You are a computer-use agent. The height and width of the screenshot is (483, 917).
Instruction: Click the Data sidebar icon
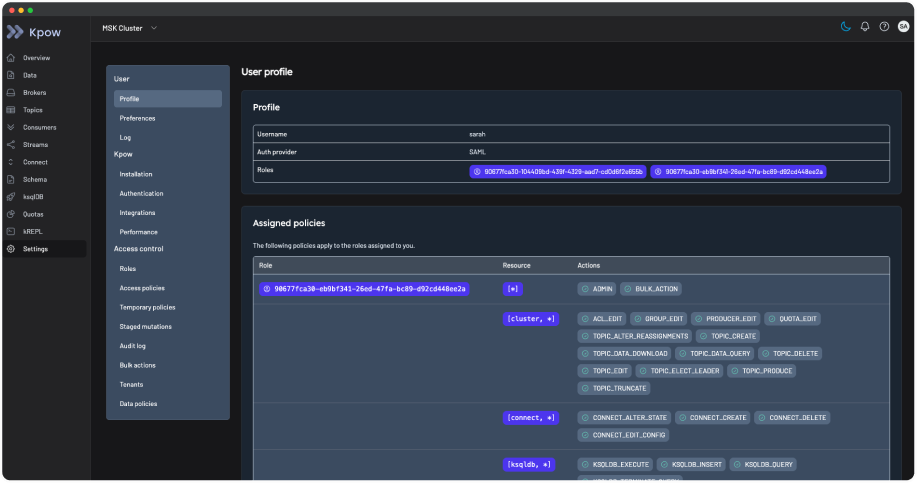[x=11, y=75]
